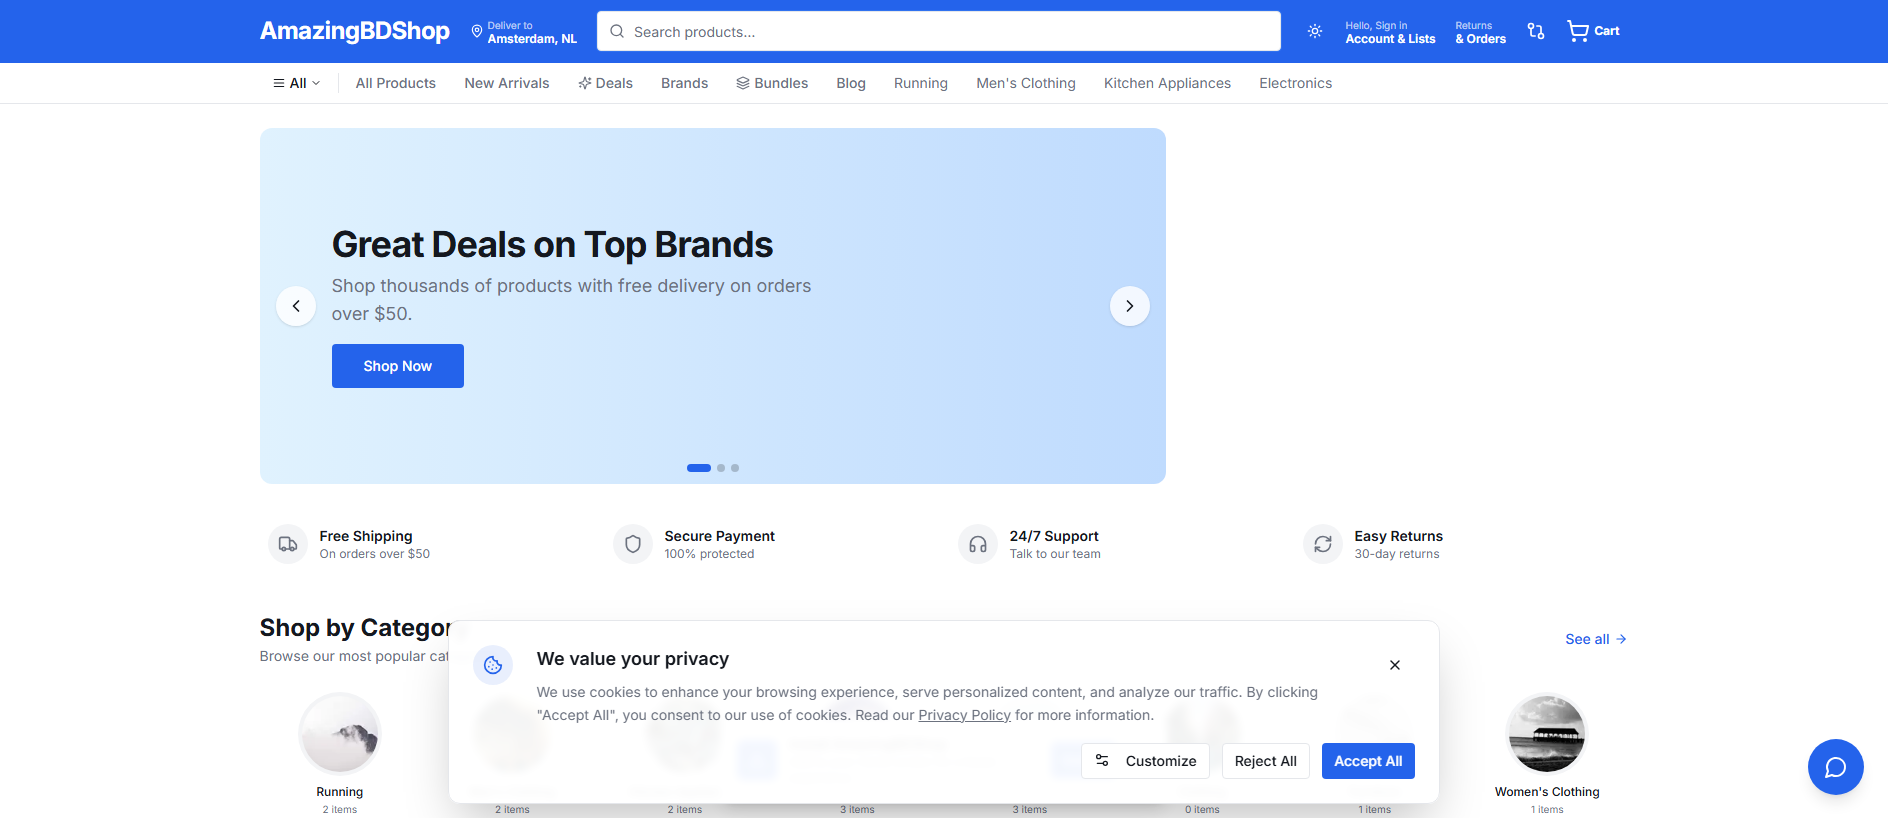This screenshot has width=1888, height=818.
Task: Open the shopping Cart
Action: click(x=1593, y=31)
